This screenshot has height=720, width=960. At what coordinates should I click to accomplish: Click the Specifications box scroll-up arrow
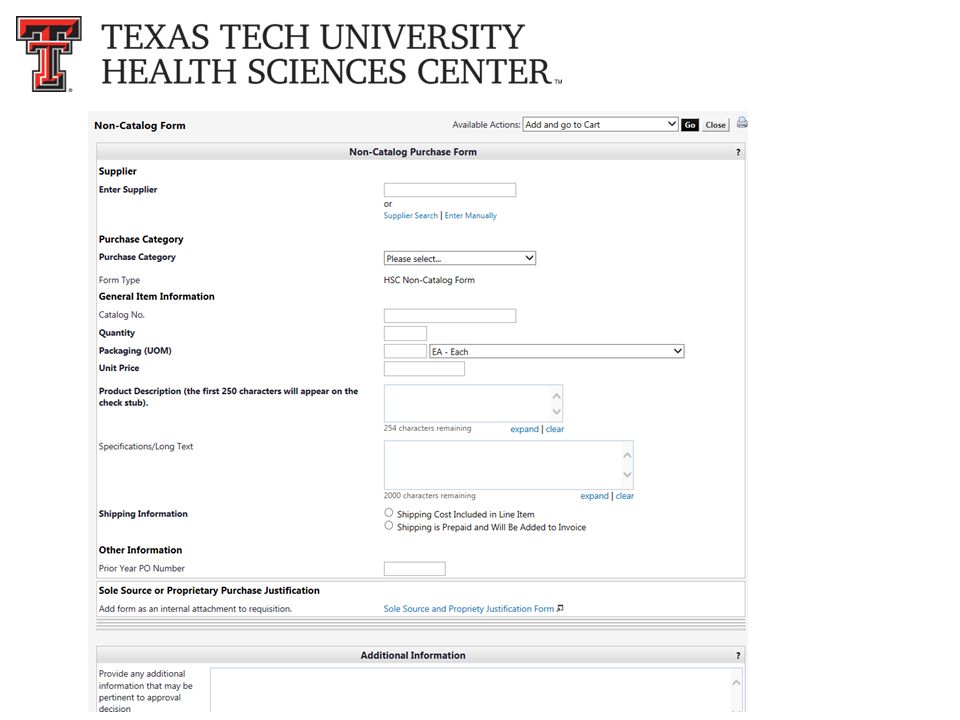(627, 456)
